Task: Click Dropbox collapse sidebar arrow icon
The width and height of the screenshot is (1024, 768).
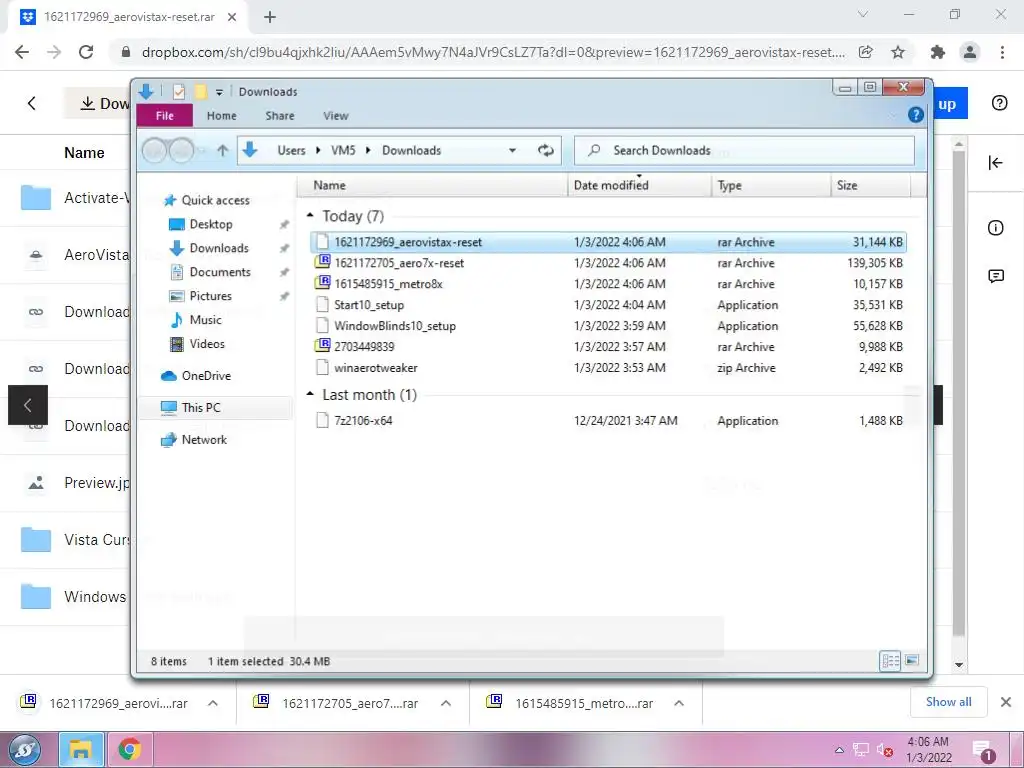Action: (995, 163)
